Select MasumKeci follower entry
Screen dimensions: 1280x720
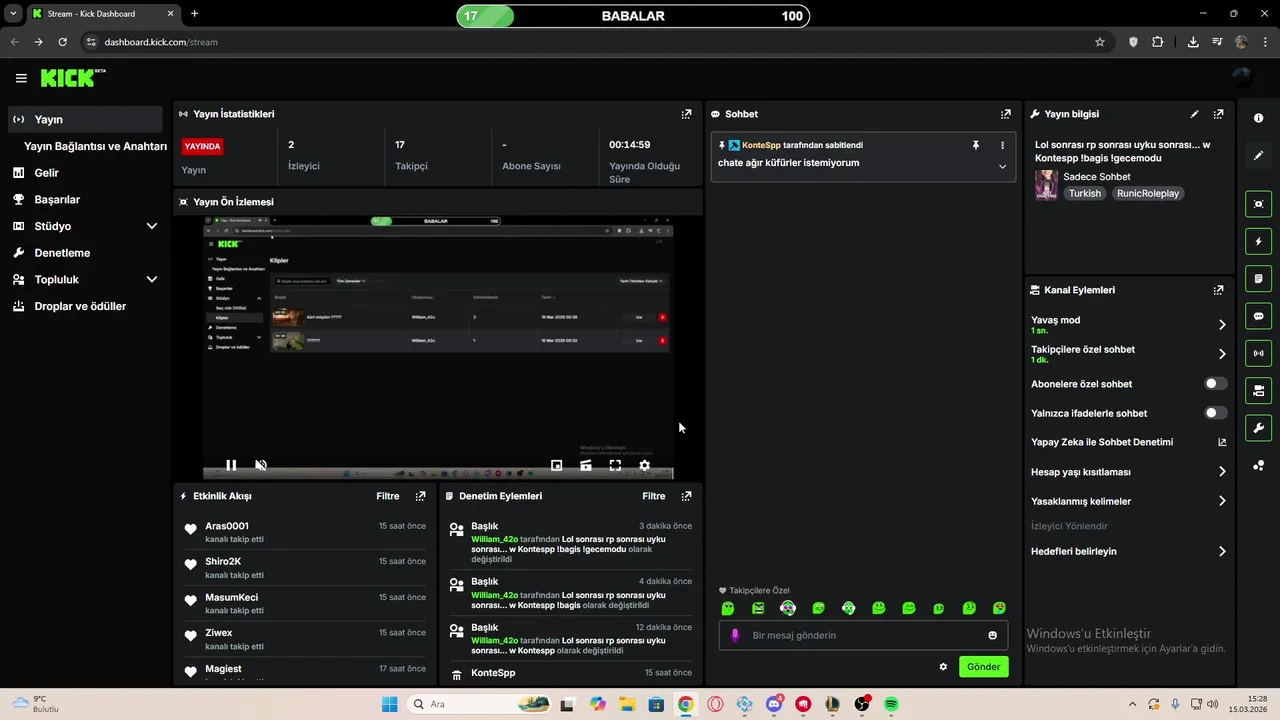(x=231, y=597)
